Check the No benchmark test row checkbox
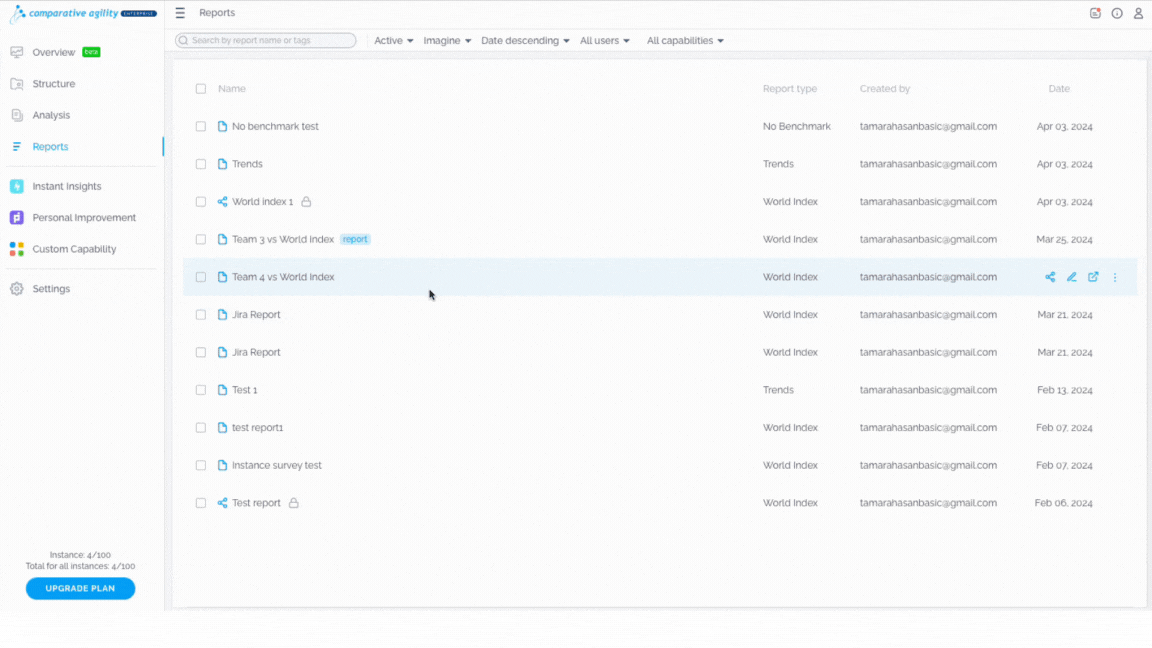 tap(201, 126)
